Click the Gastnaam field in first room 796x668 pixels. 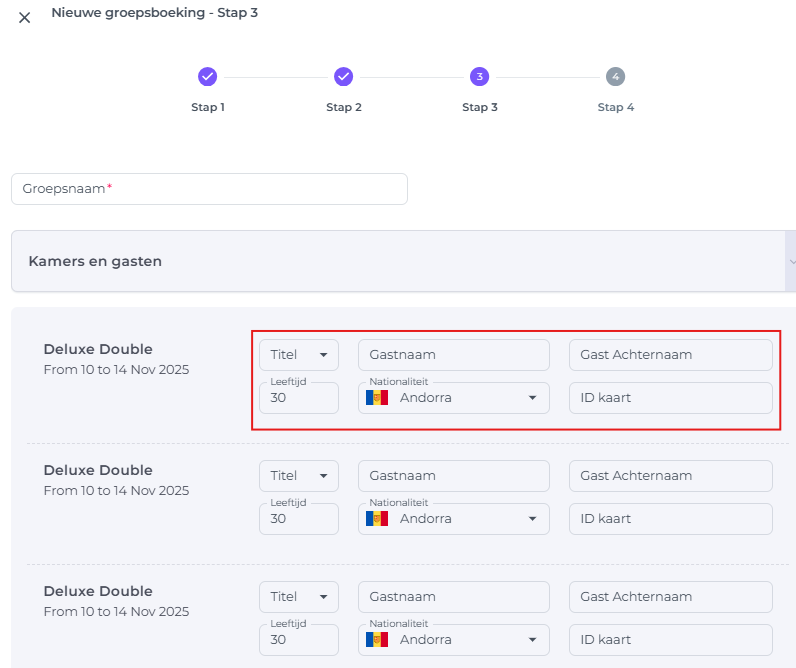click(x=453, y=355)
